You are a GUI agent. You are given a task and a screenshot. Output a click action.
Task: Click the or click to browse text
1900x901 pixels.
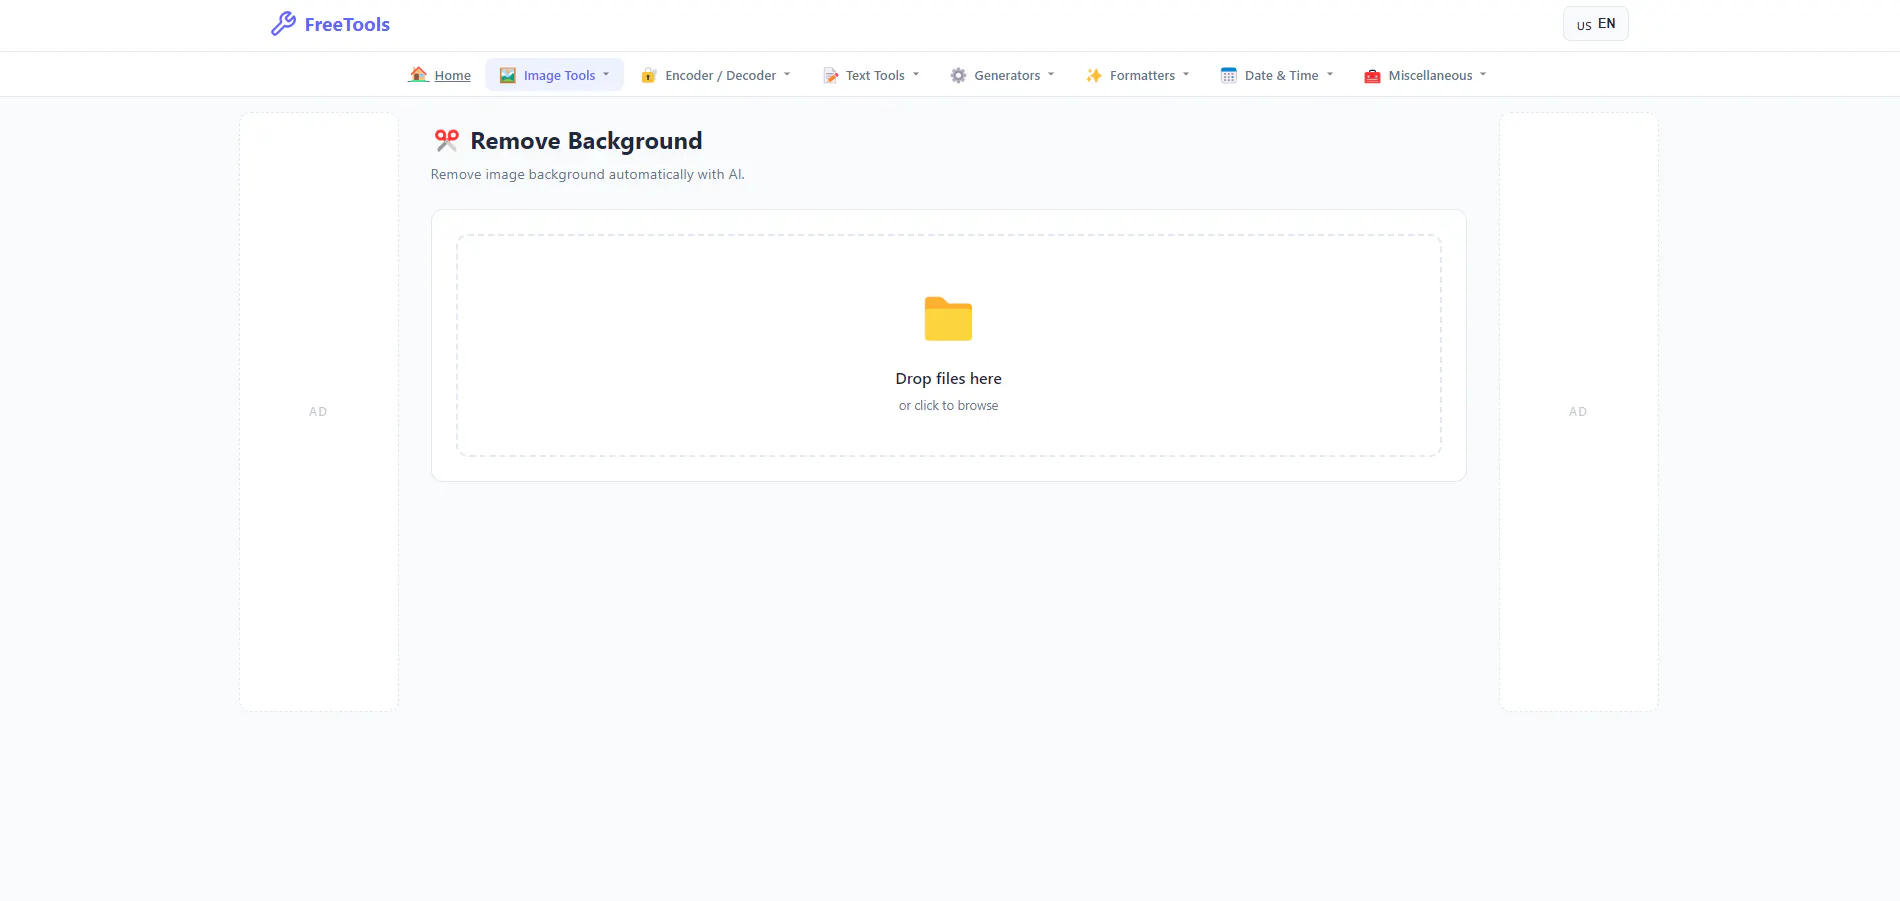click(948, 406)
